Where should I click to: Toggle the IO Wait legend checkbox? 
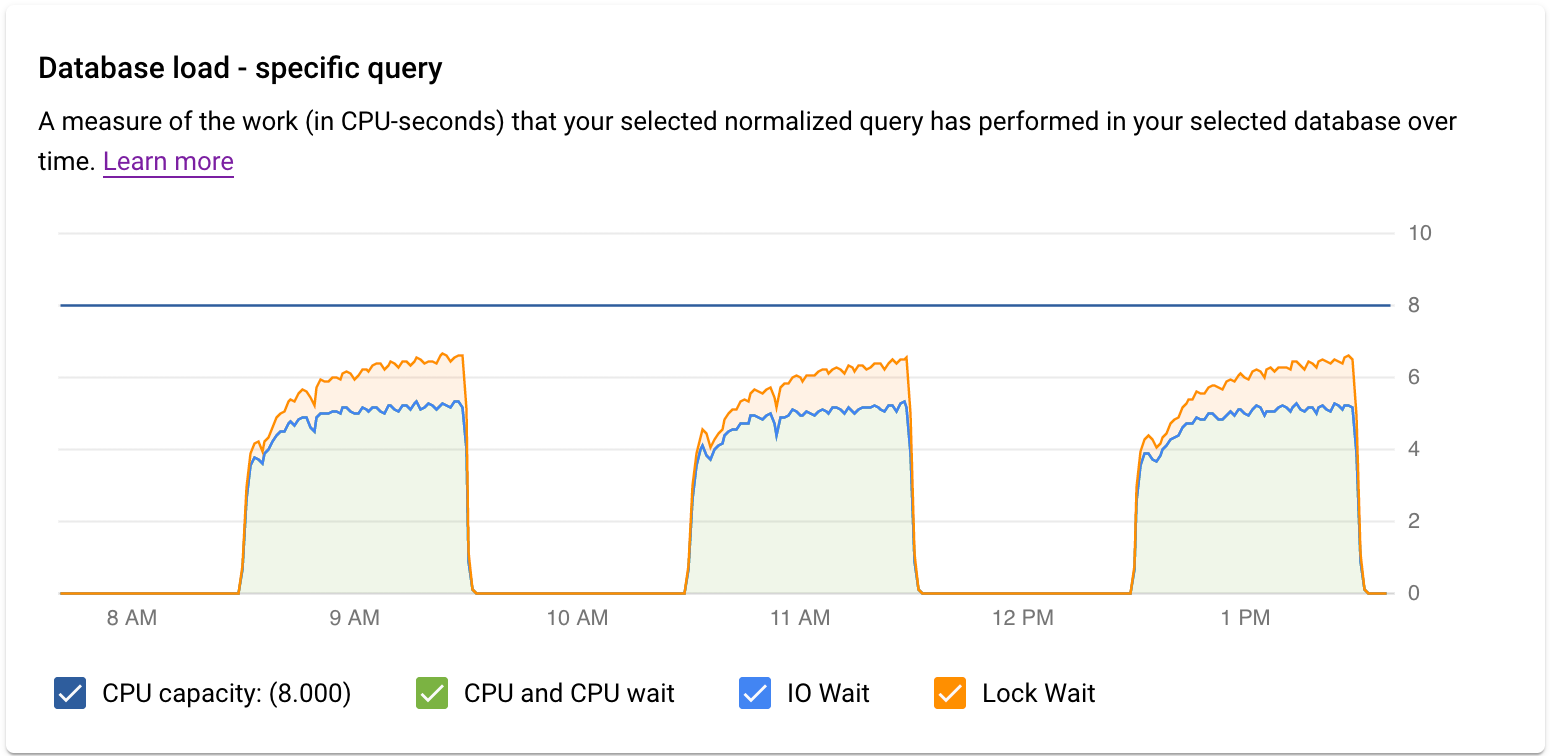755,693
